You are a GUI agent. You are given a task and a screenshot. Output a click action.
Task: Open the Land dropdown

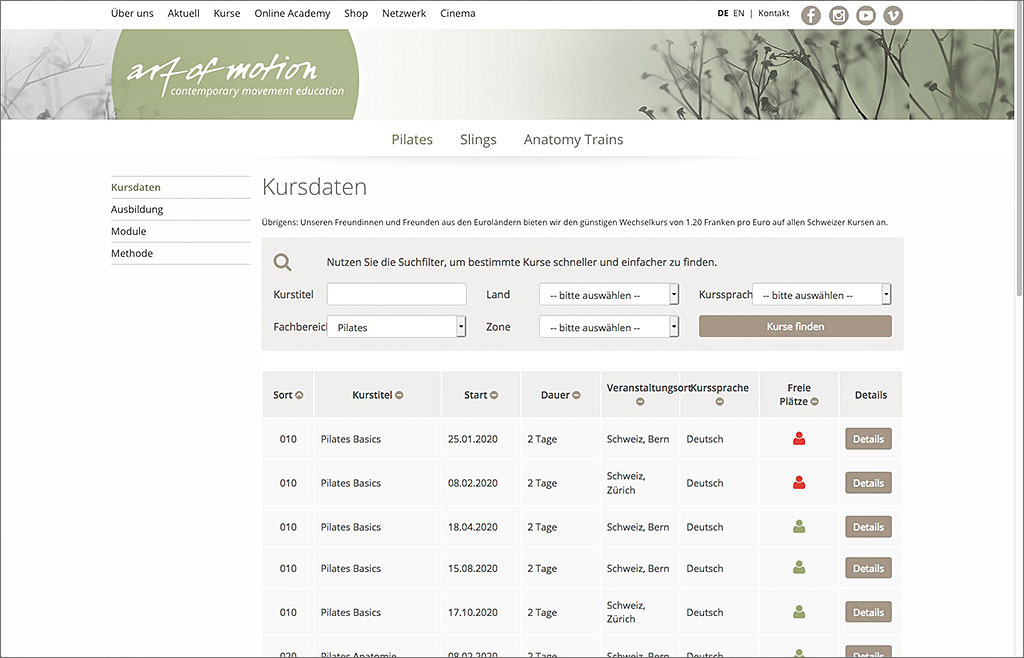[608, 295]
